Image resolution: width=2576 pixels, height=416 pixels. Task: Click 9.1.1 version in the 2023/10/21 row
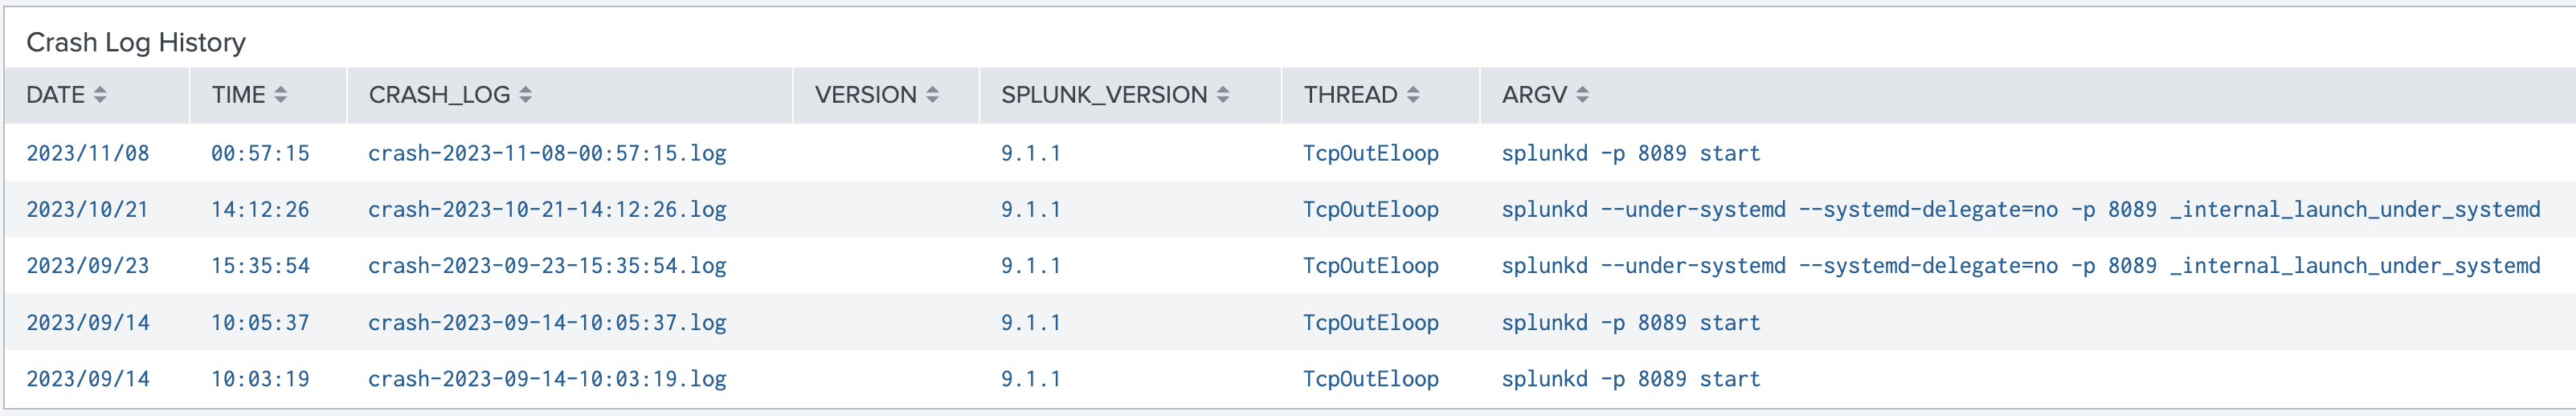pyautogui.click(x=1030, y=209)
